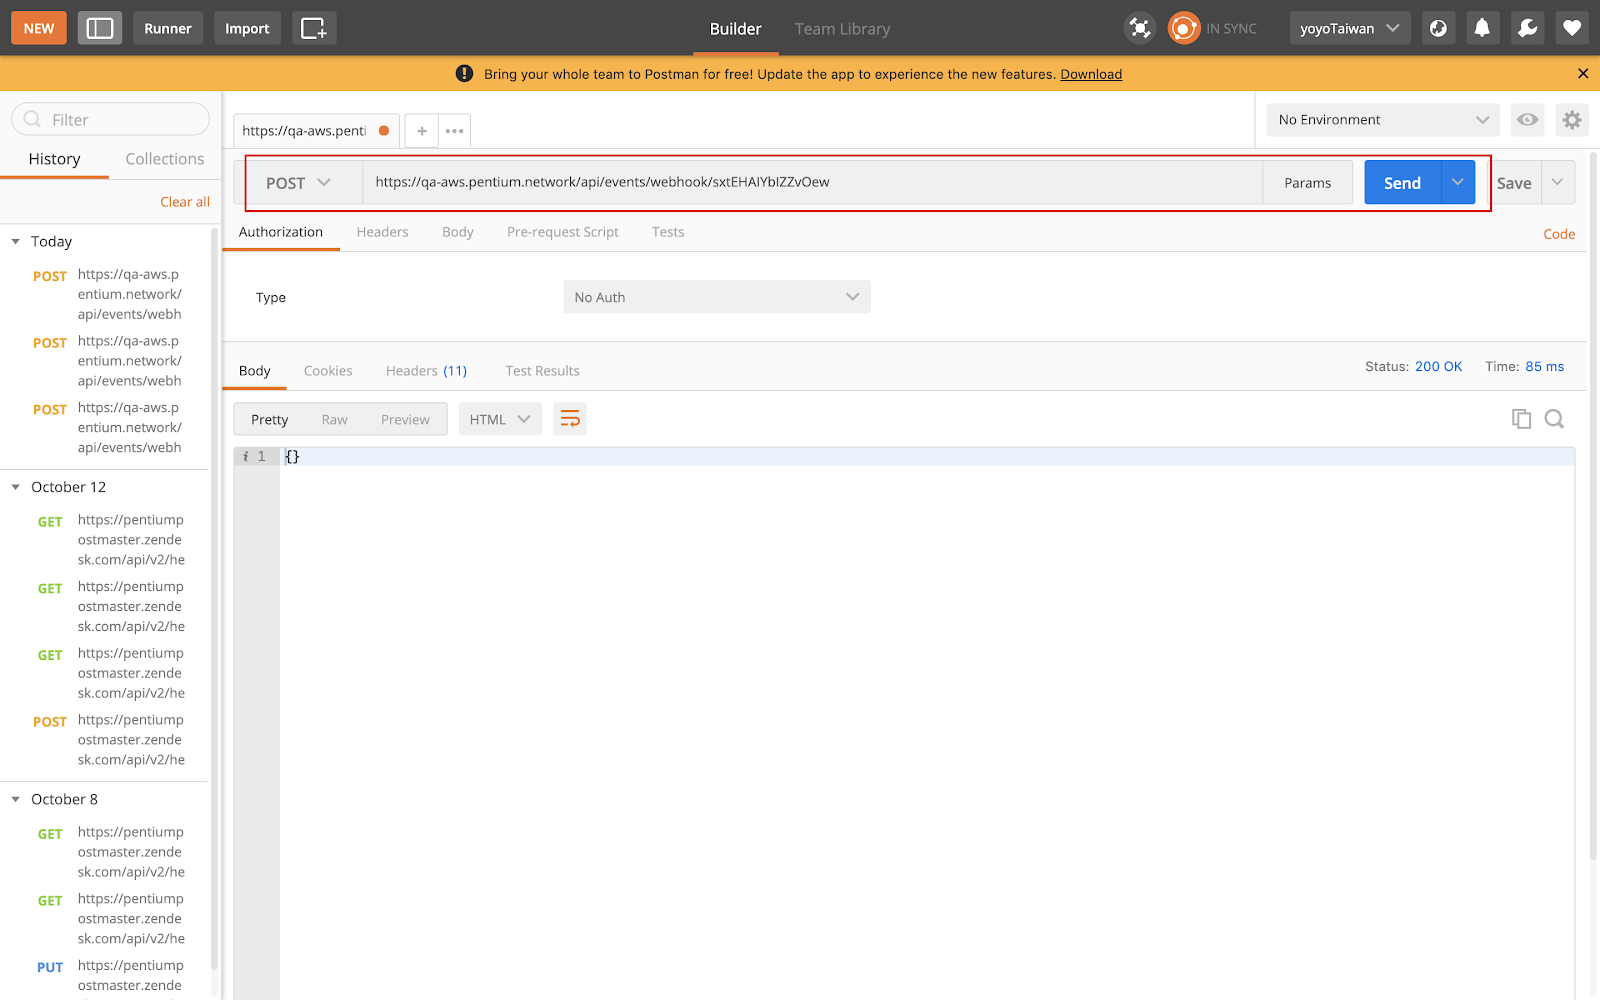Open the Interceptor icon in the header

tap(1139, 28)
